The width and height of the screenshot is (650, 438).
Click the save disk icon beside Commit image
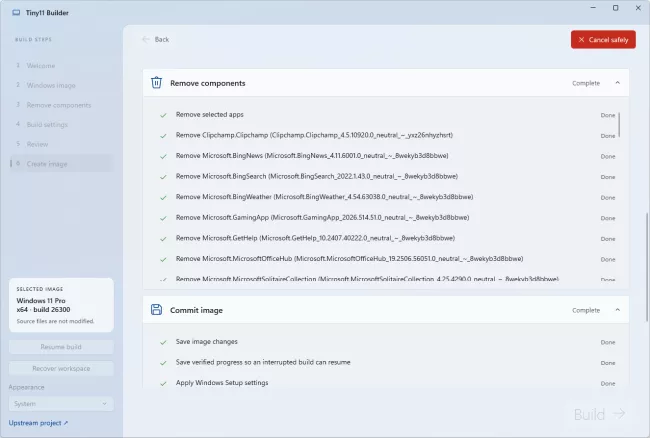pos(156,310)
